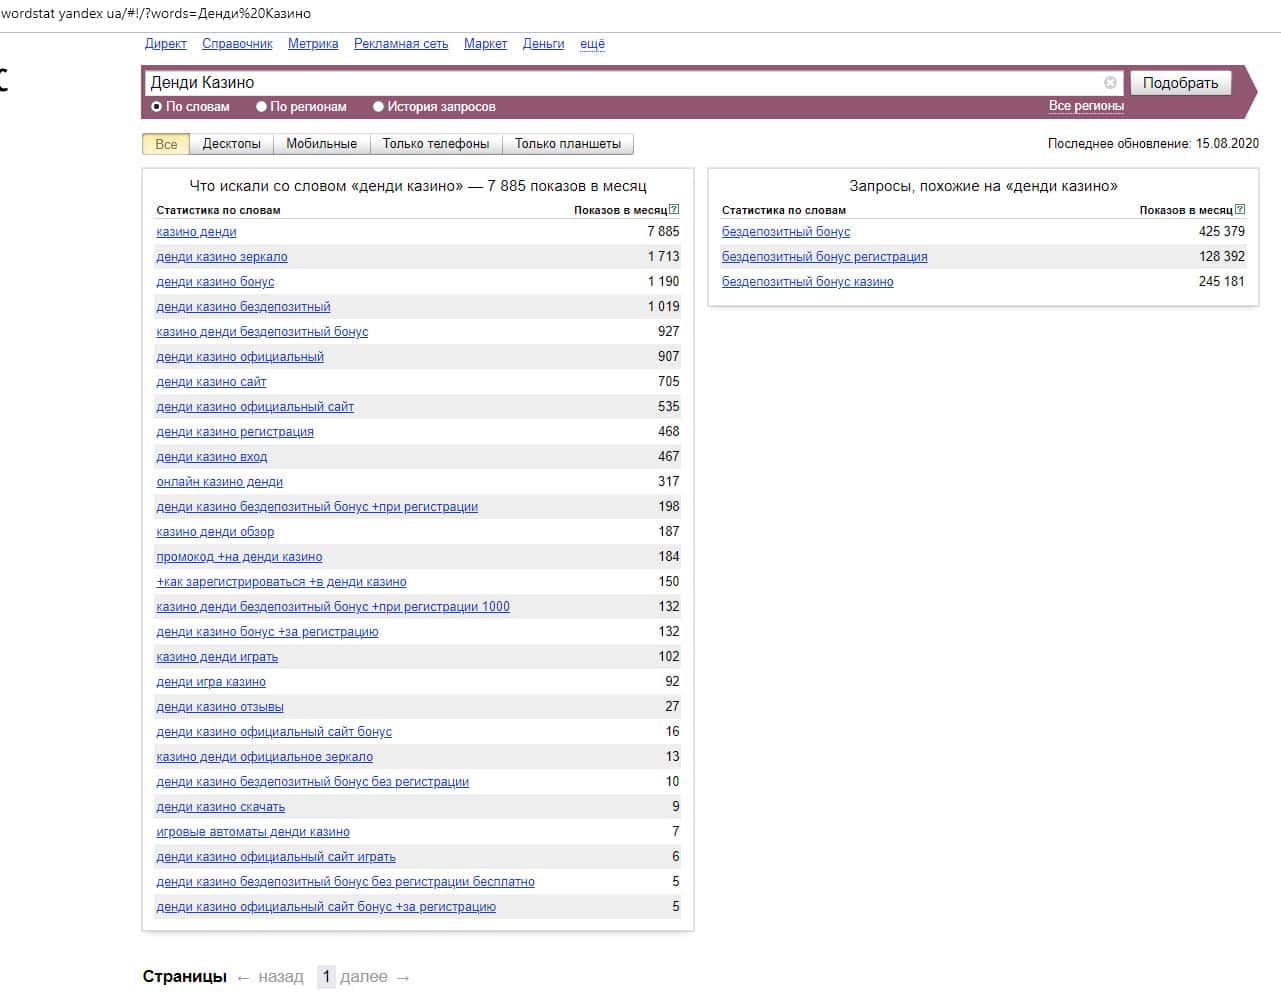Clear the search field with the X icon
This screenshot has width=1281, height=992.
pos(1110,83)
